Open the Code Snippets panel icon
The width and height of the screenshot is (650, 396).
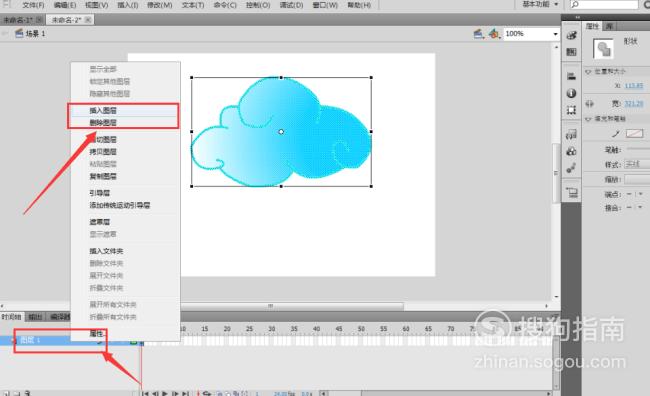pos(572,134)
